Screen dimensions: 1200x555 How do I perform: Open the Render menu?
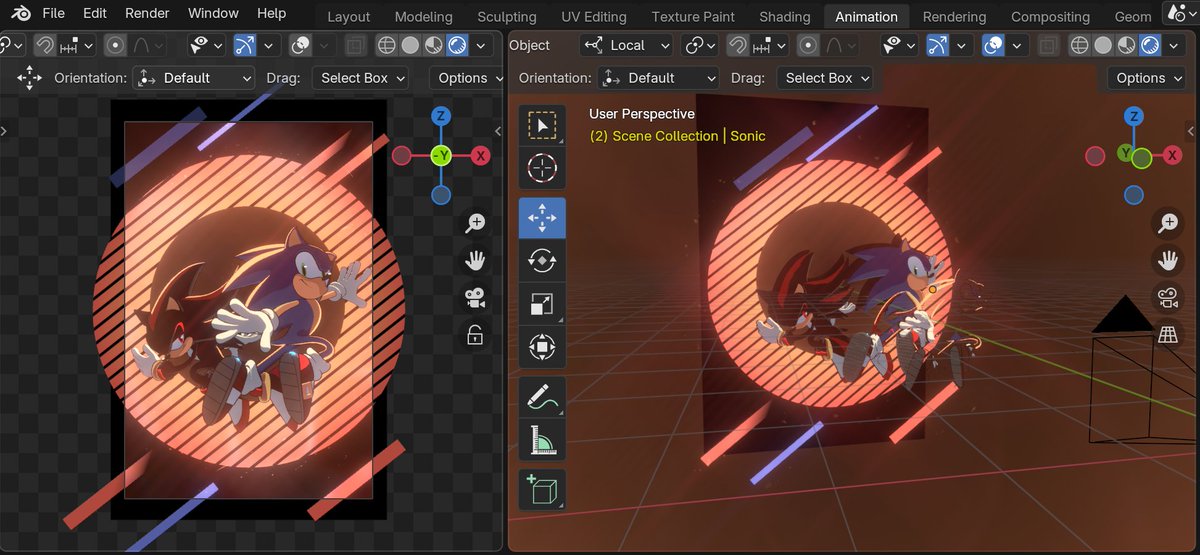147,14
